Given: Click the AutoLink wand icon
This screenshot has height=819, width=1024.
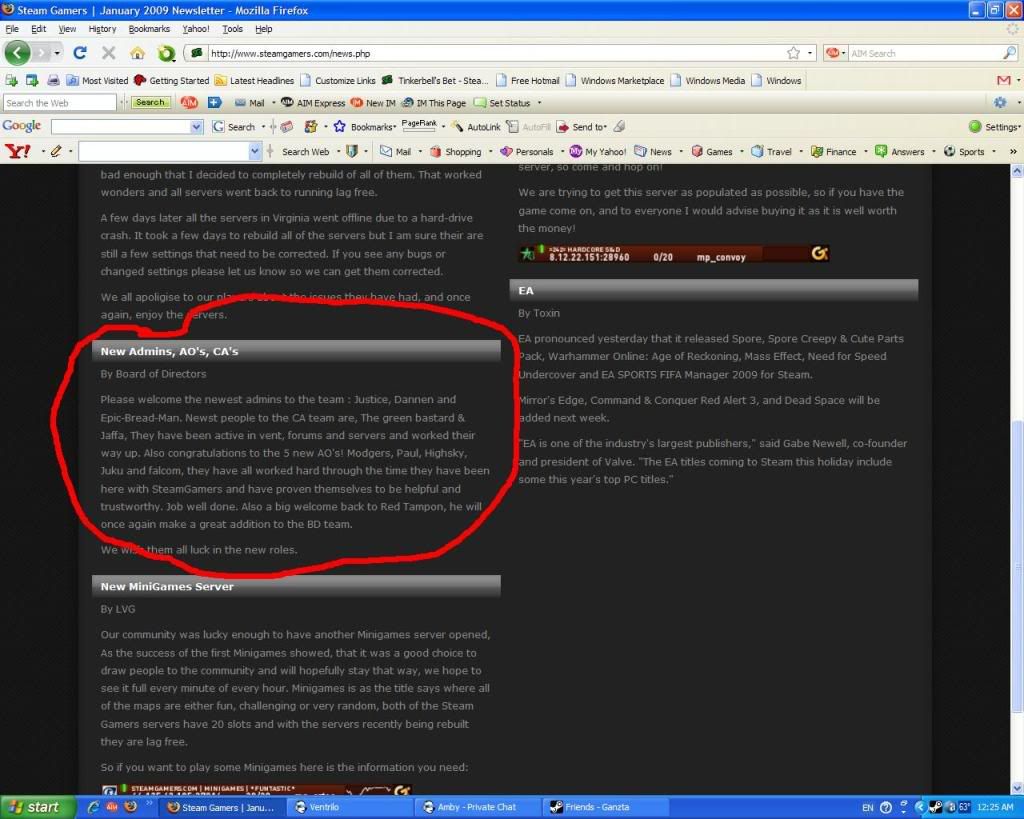Looking at the screenshot, I should (458, 127).
